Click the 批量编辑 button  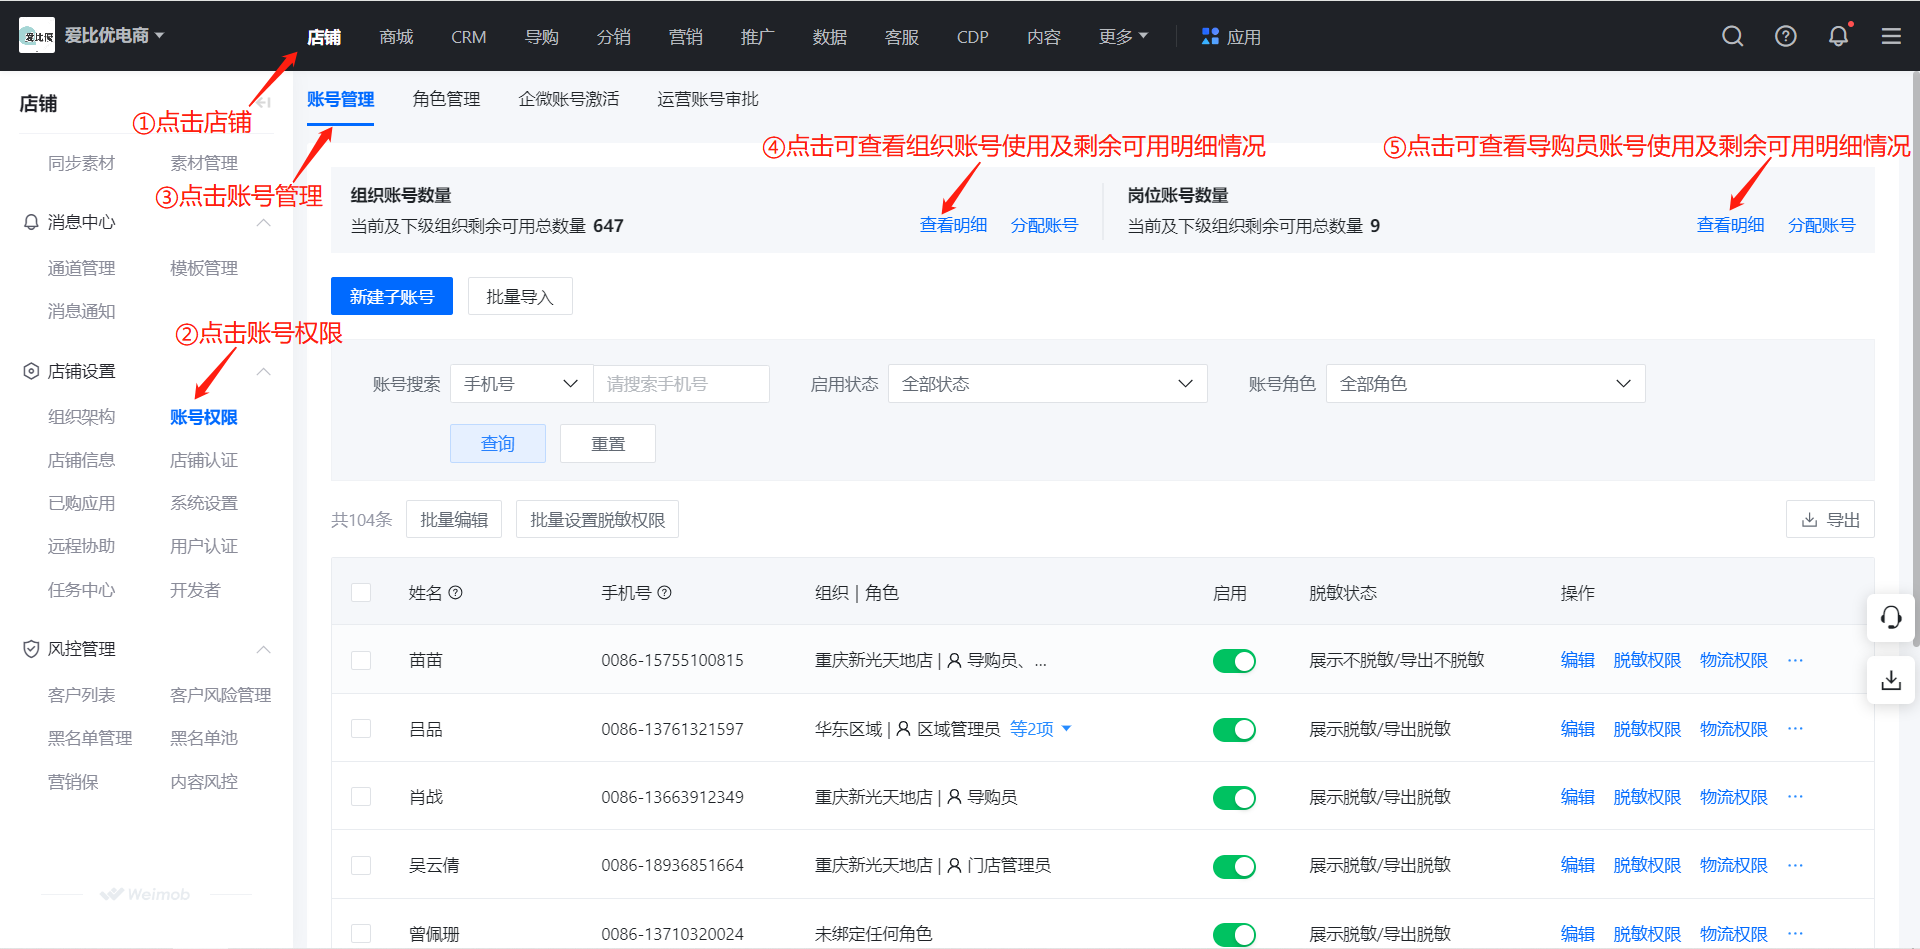coord(454,520)
